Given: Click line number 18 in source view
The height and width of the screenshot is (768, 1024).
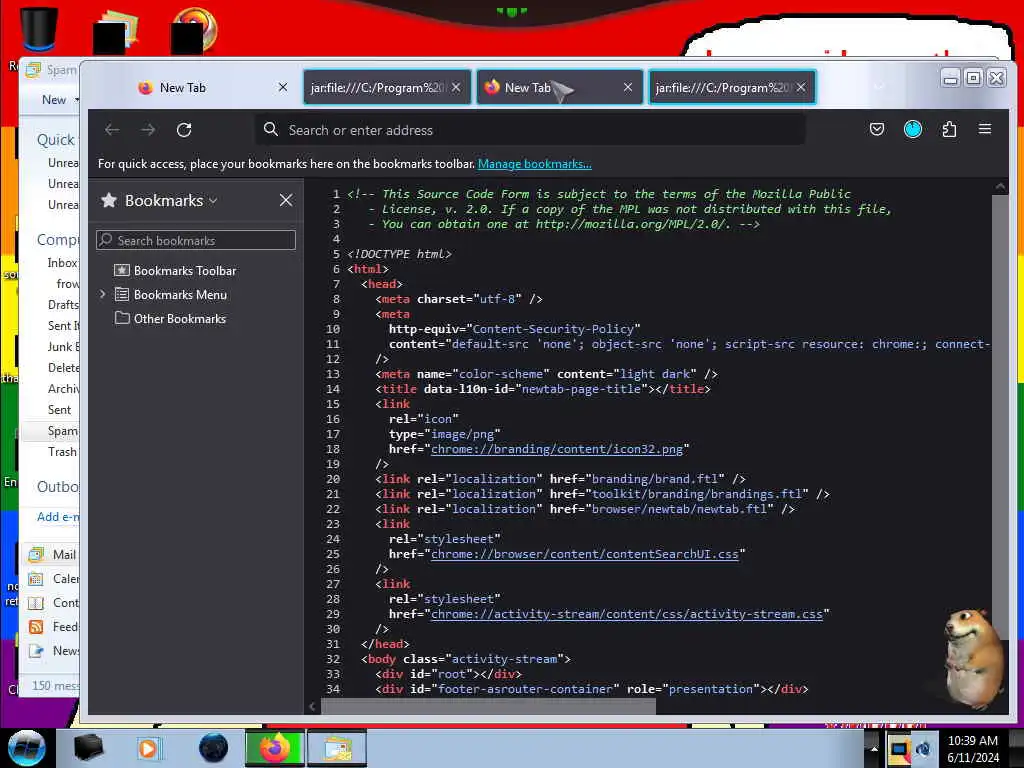Looking at the screenshot, I should [x=332, y=449].
